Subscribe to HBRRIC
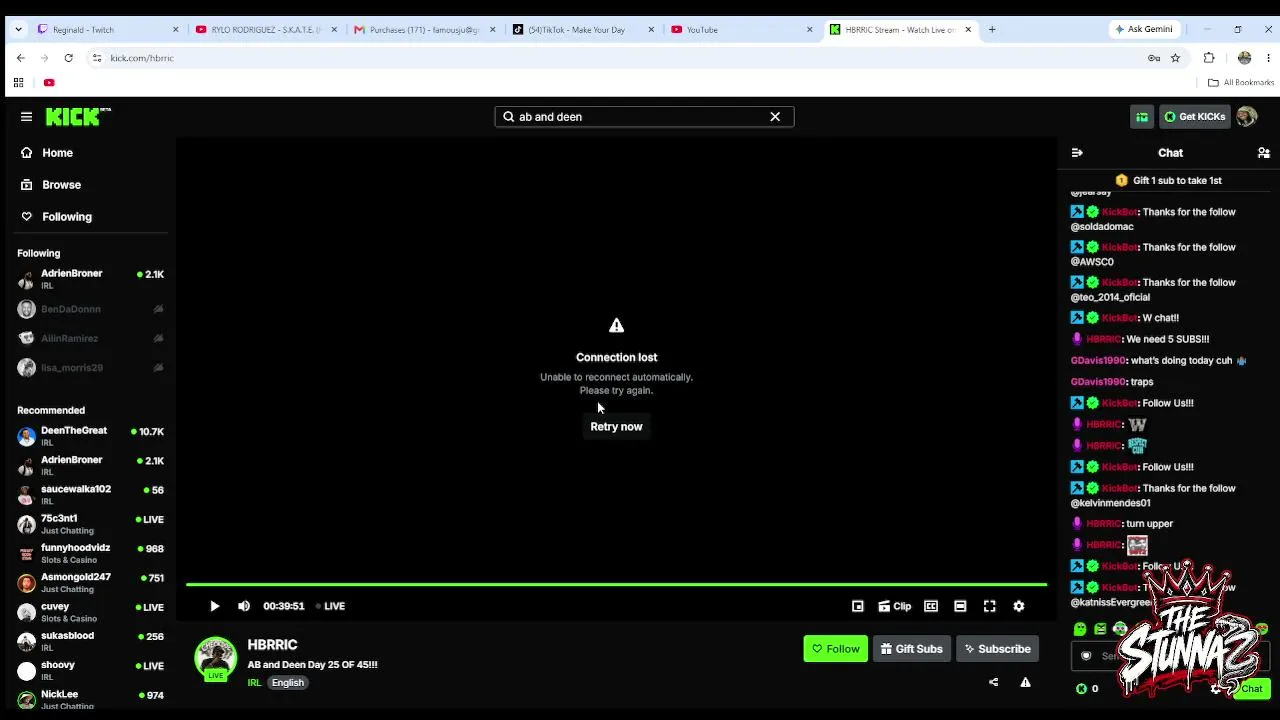This screenshot has height=720, width=1280. click(997, 649)
